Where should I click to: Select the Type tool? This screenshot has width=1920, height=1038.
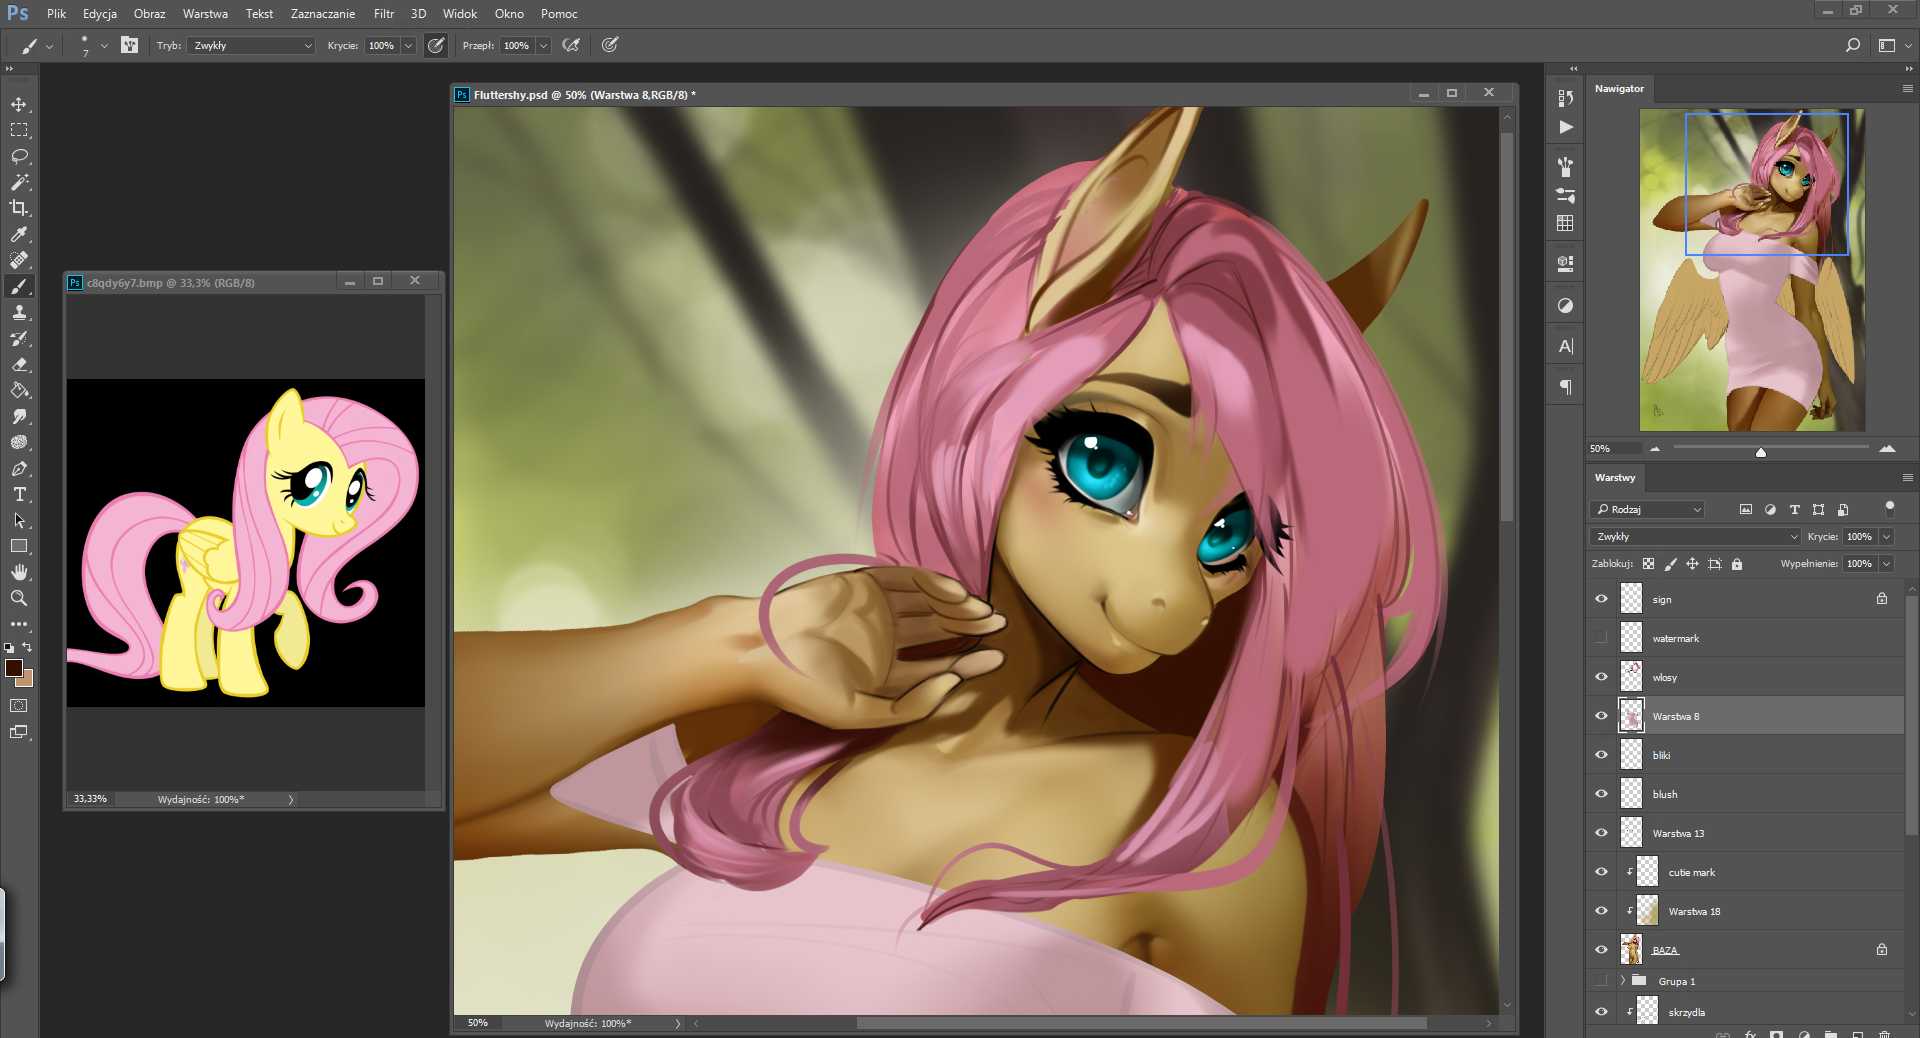click(x=19, y=494)
